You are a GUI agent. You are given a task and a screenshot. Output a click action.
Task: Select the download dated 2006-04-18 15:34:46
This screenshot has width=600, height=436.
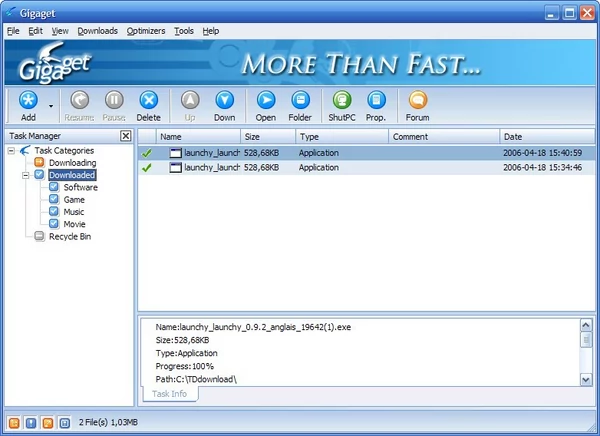pyautogui.click(x=367, y=168)
